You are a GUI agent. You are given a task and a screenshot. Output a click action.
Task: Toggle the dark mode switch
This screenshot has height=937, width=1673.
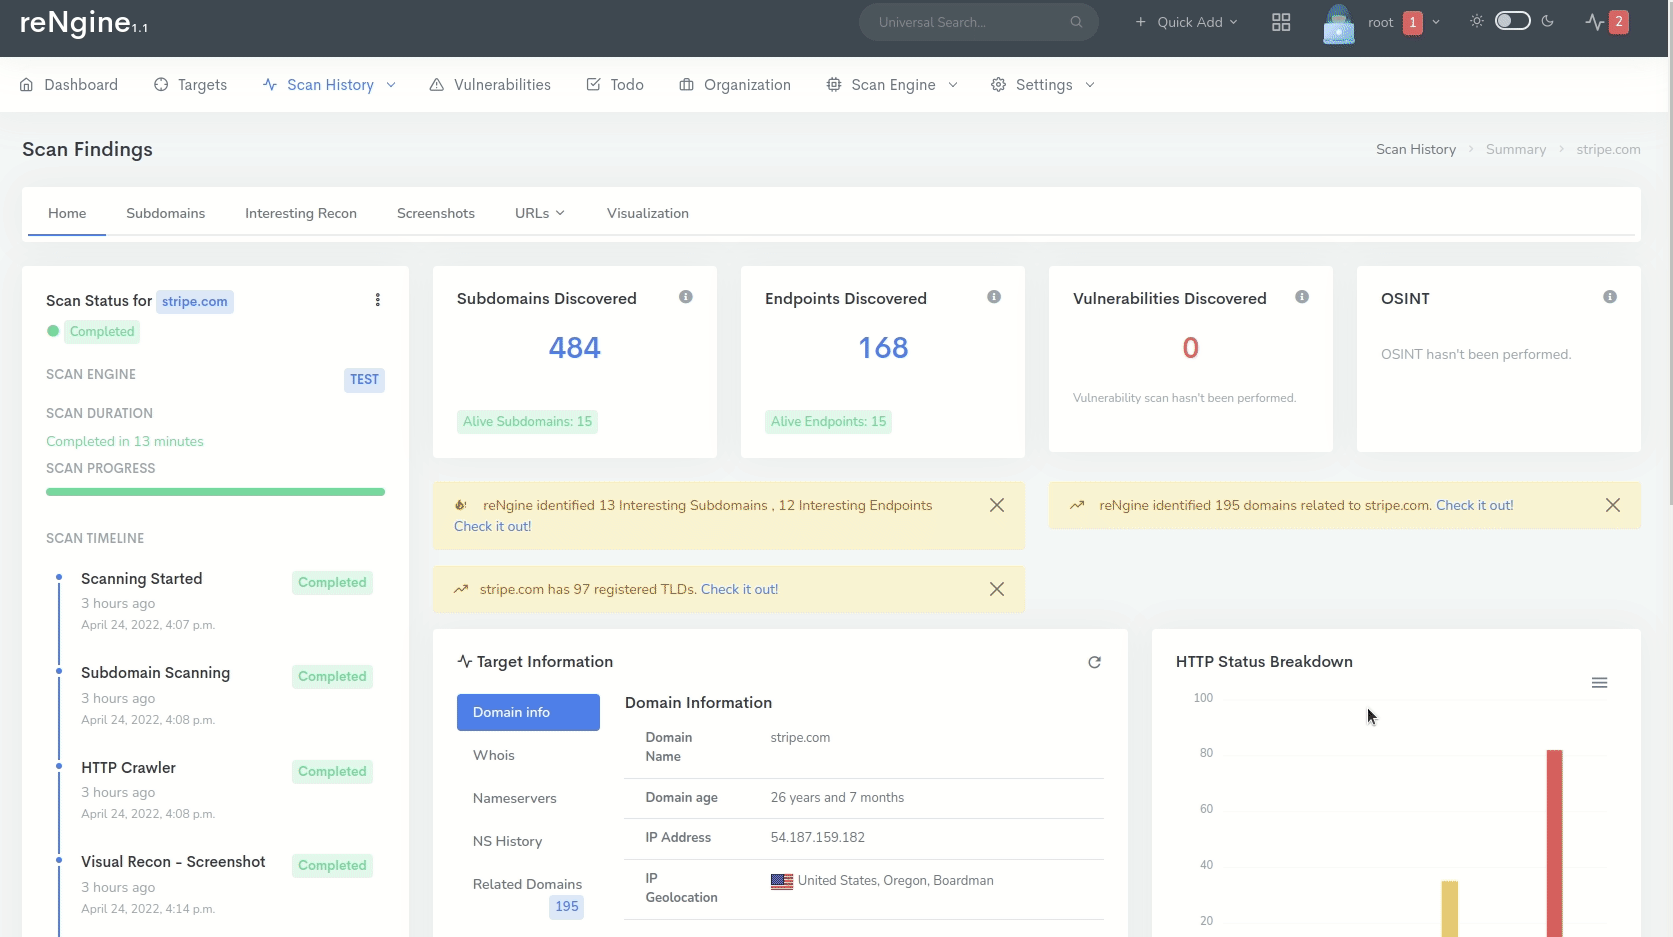1512,21
